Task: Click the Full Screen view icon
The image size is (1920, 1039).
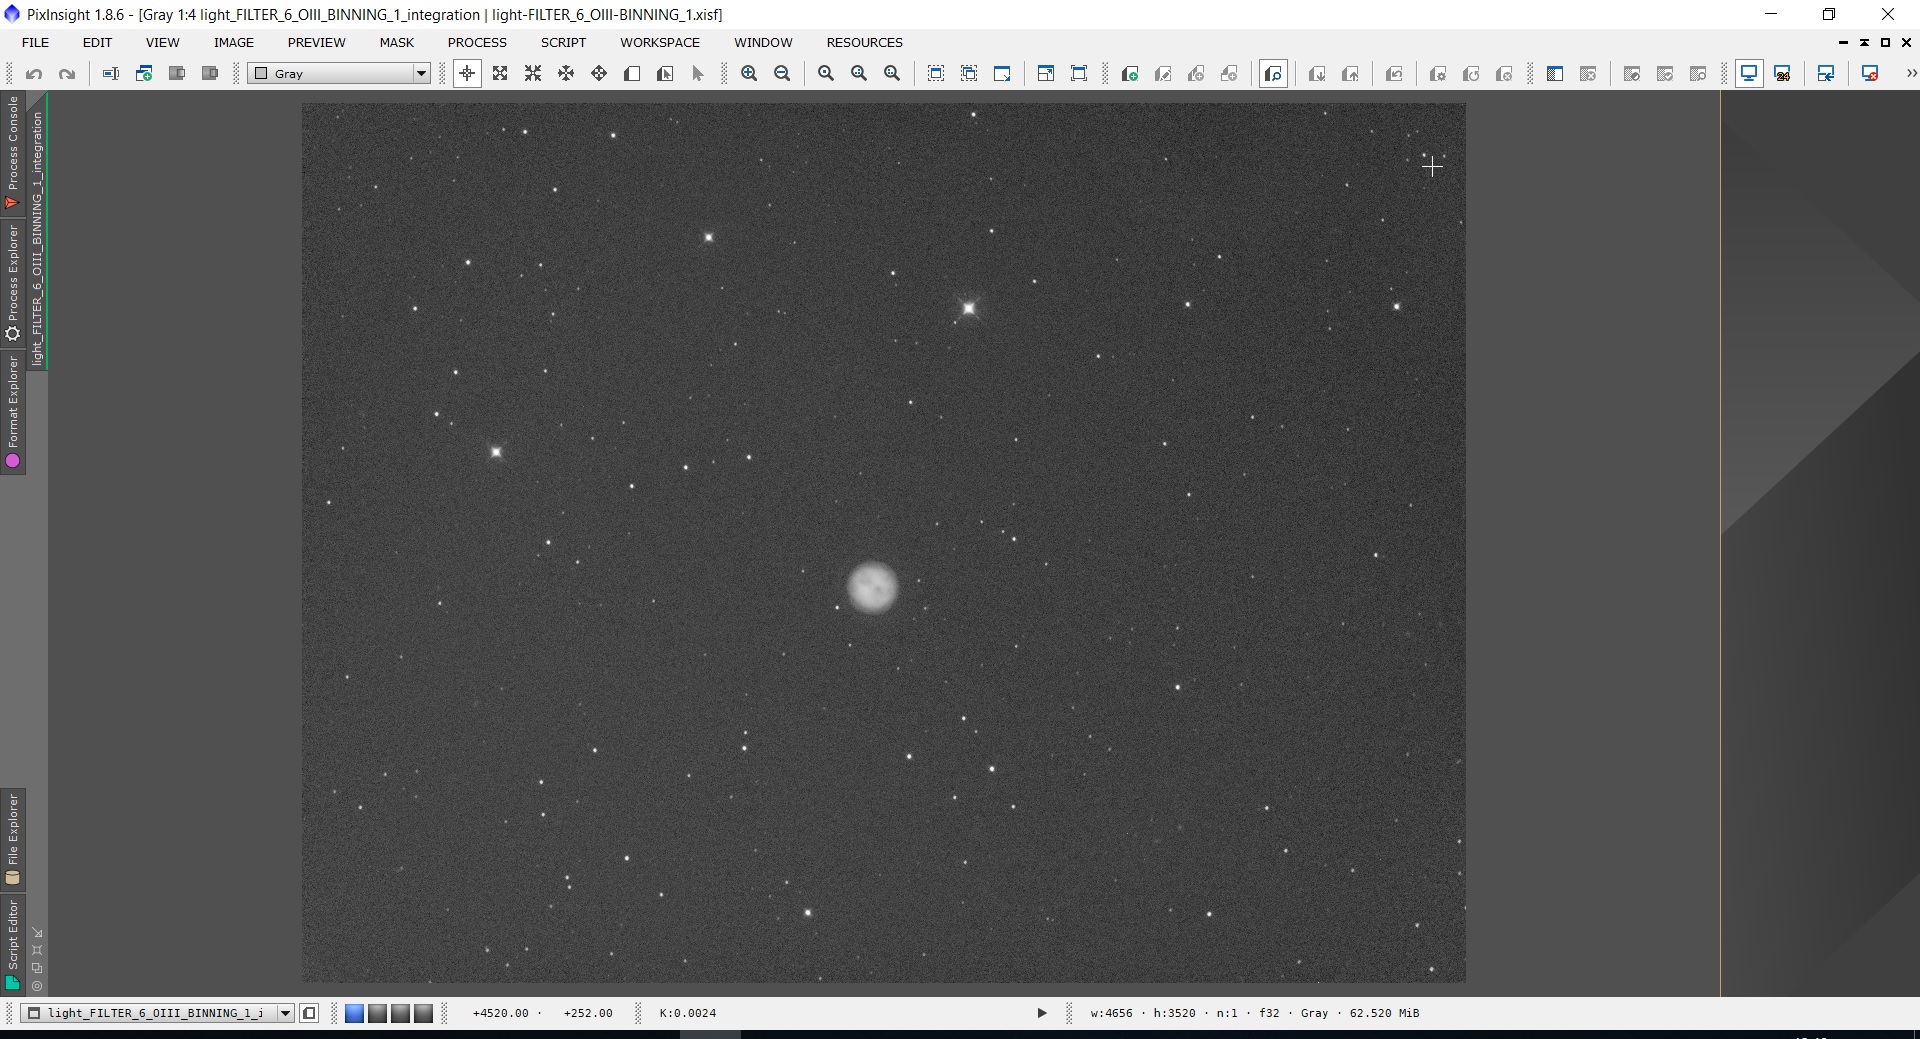Action: [1079, 74]
